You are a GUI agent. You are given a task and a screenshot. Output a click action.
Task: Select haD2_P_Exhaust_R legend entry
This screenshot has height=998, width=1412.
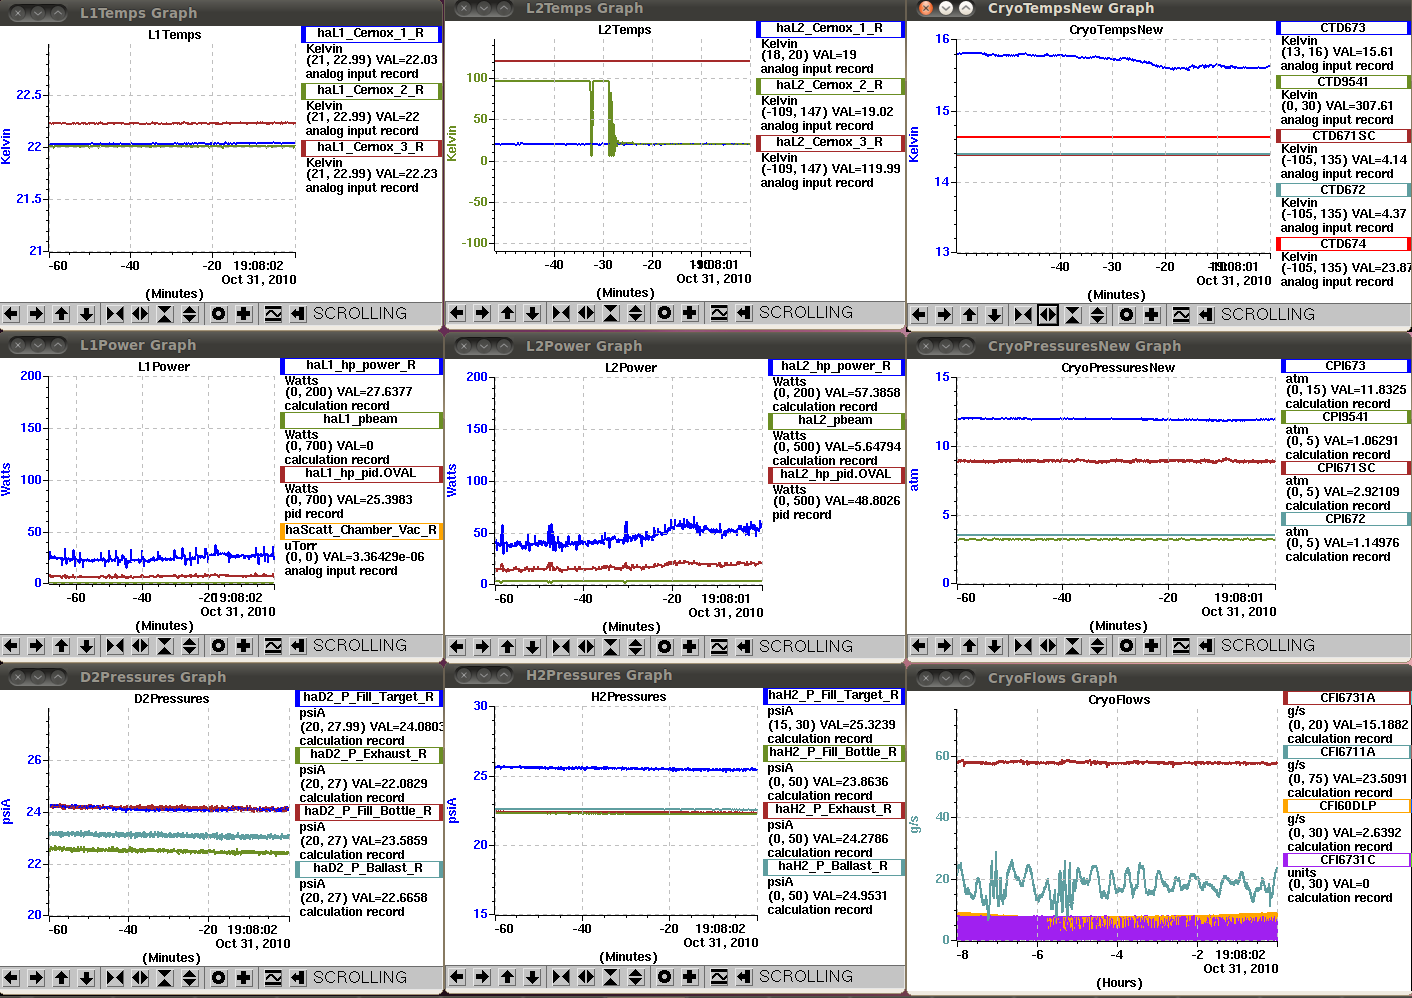(x=369, y=755)
